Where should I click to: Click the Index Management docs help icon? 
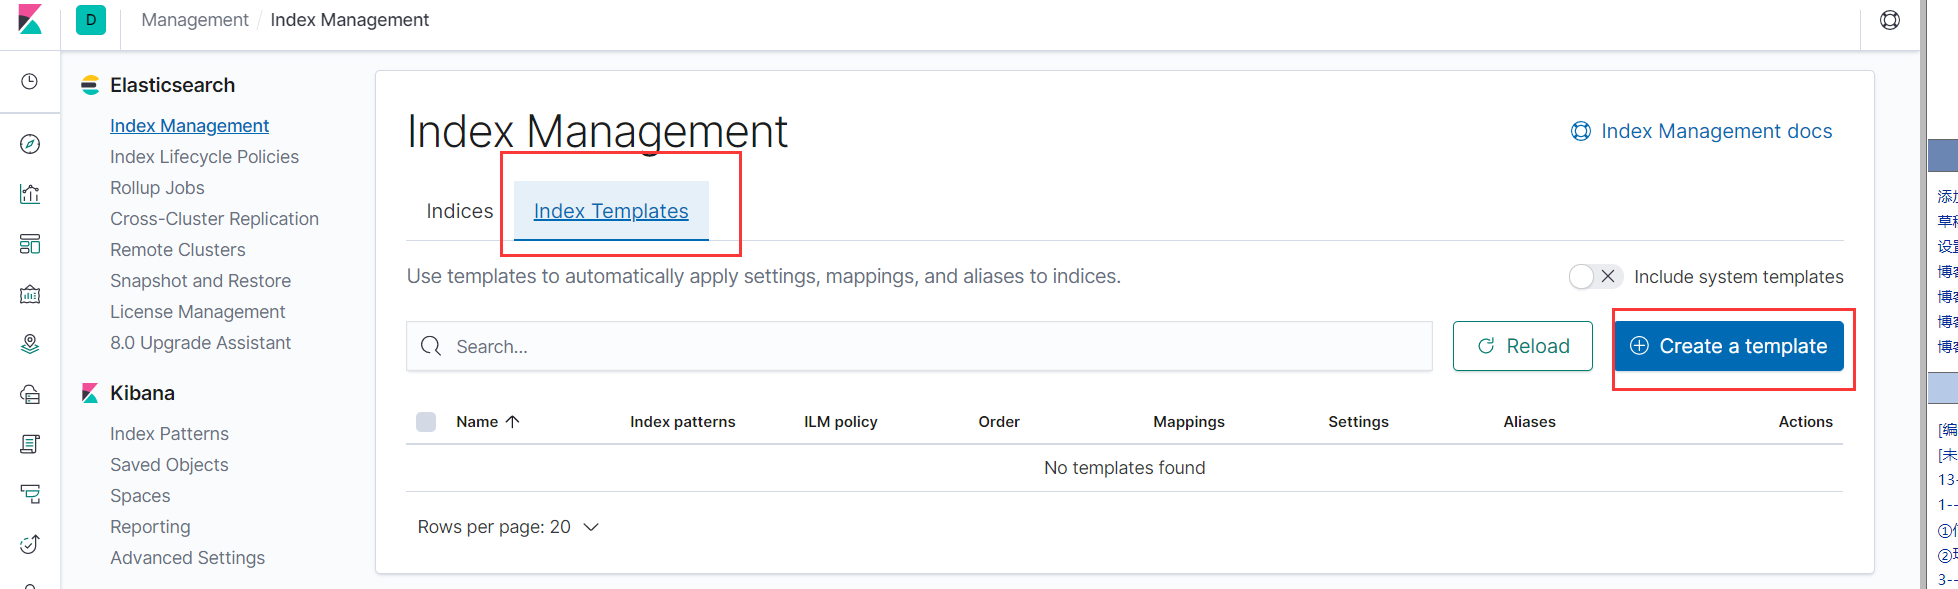point(1581,131)
